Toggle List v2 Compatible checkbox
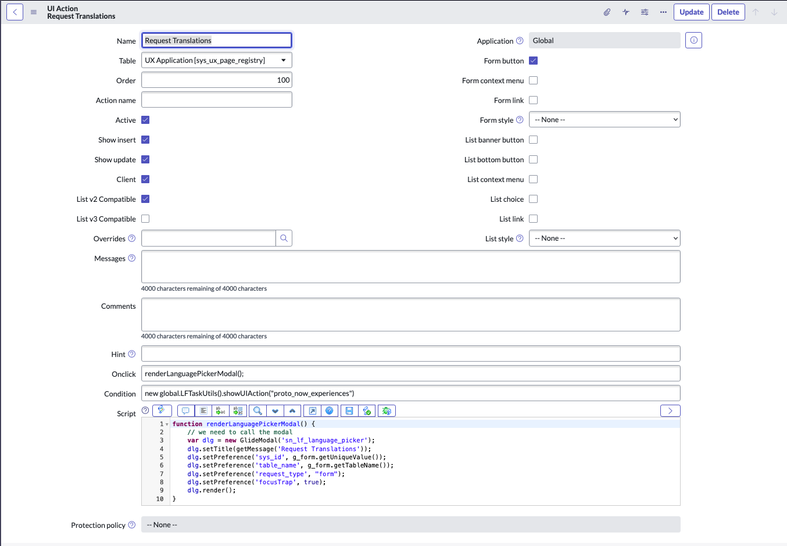 click(146, 199)
